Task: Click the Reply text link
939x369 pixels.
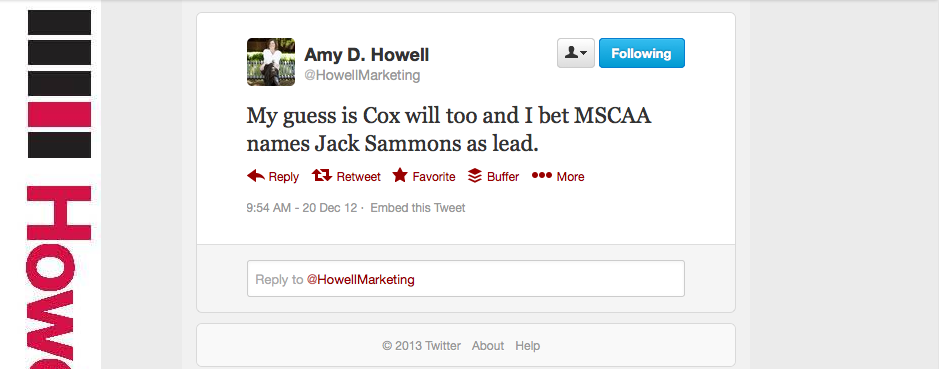Action: click(284, 177)
